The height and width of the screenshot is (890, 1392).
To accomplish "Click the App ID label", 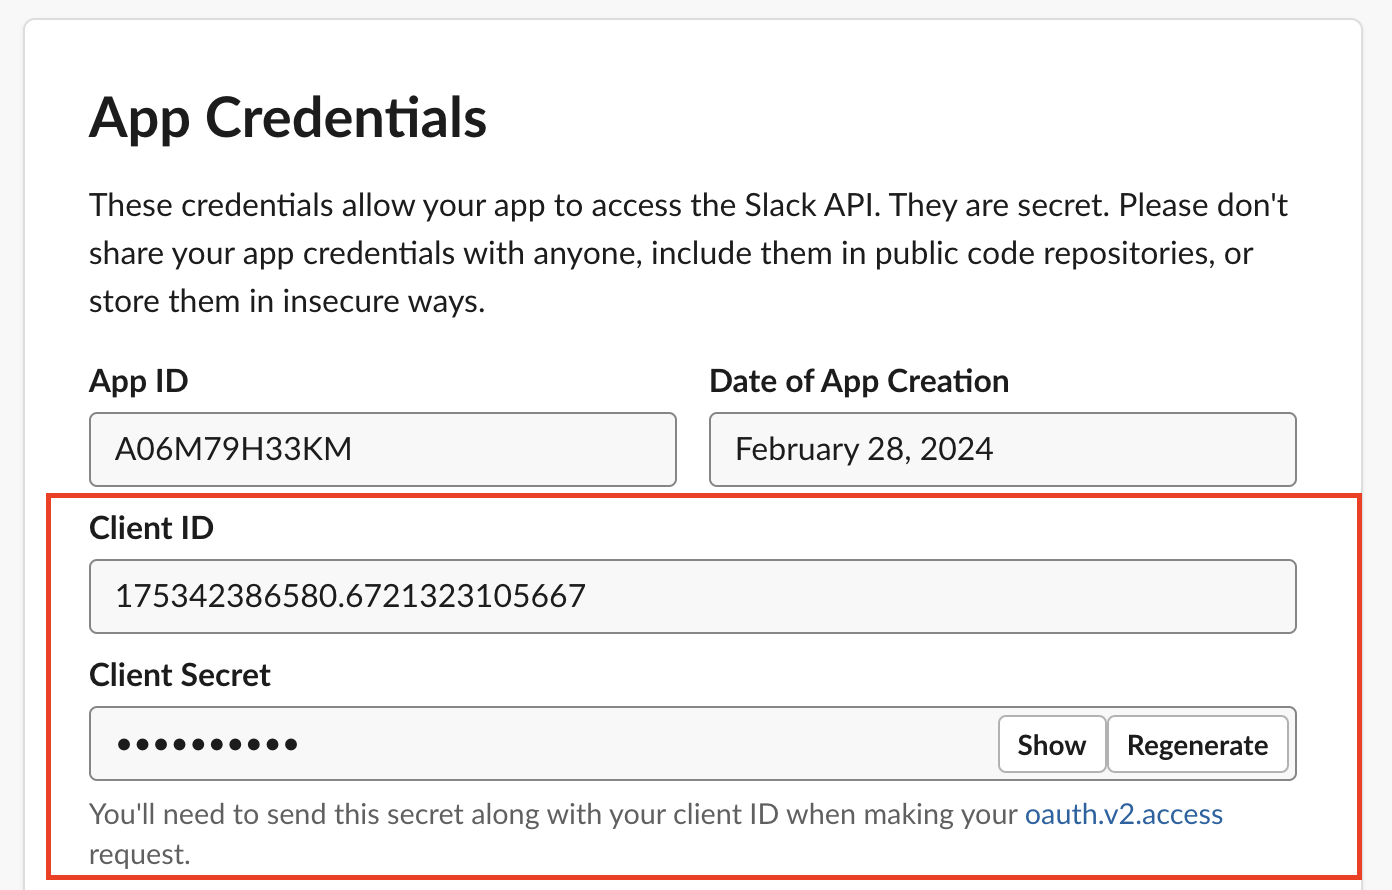I will coord(138,381).
